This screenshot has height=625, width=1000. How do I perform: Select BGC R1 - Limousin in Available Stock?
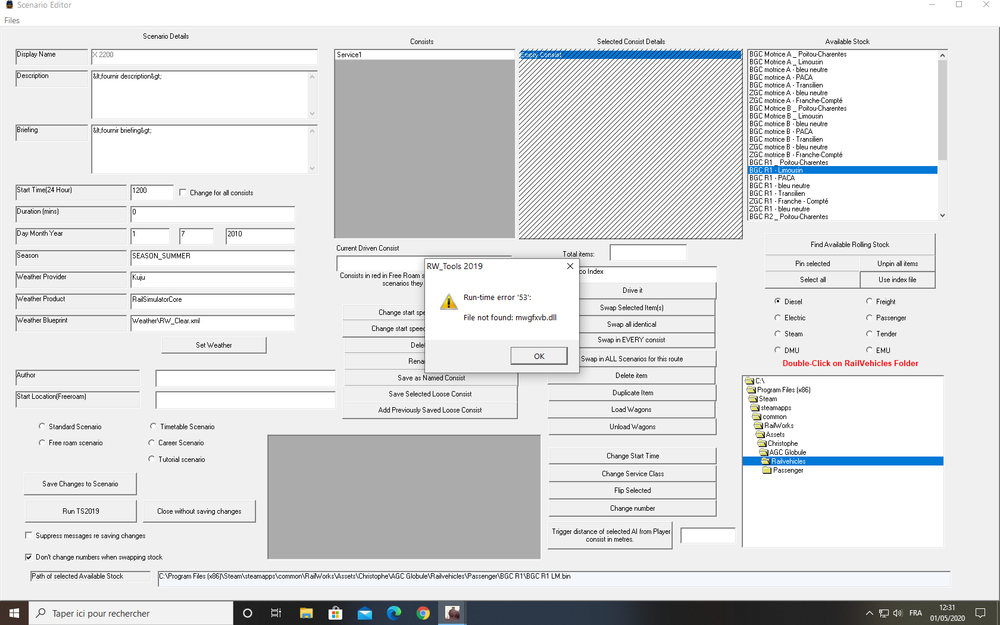[x=790, y=170]
